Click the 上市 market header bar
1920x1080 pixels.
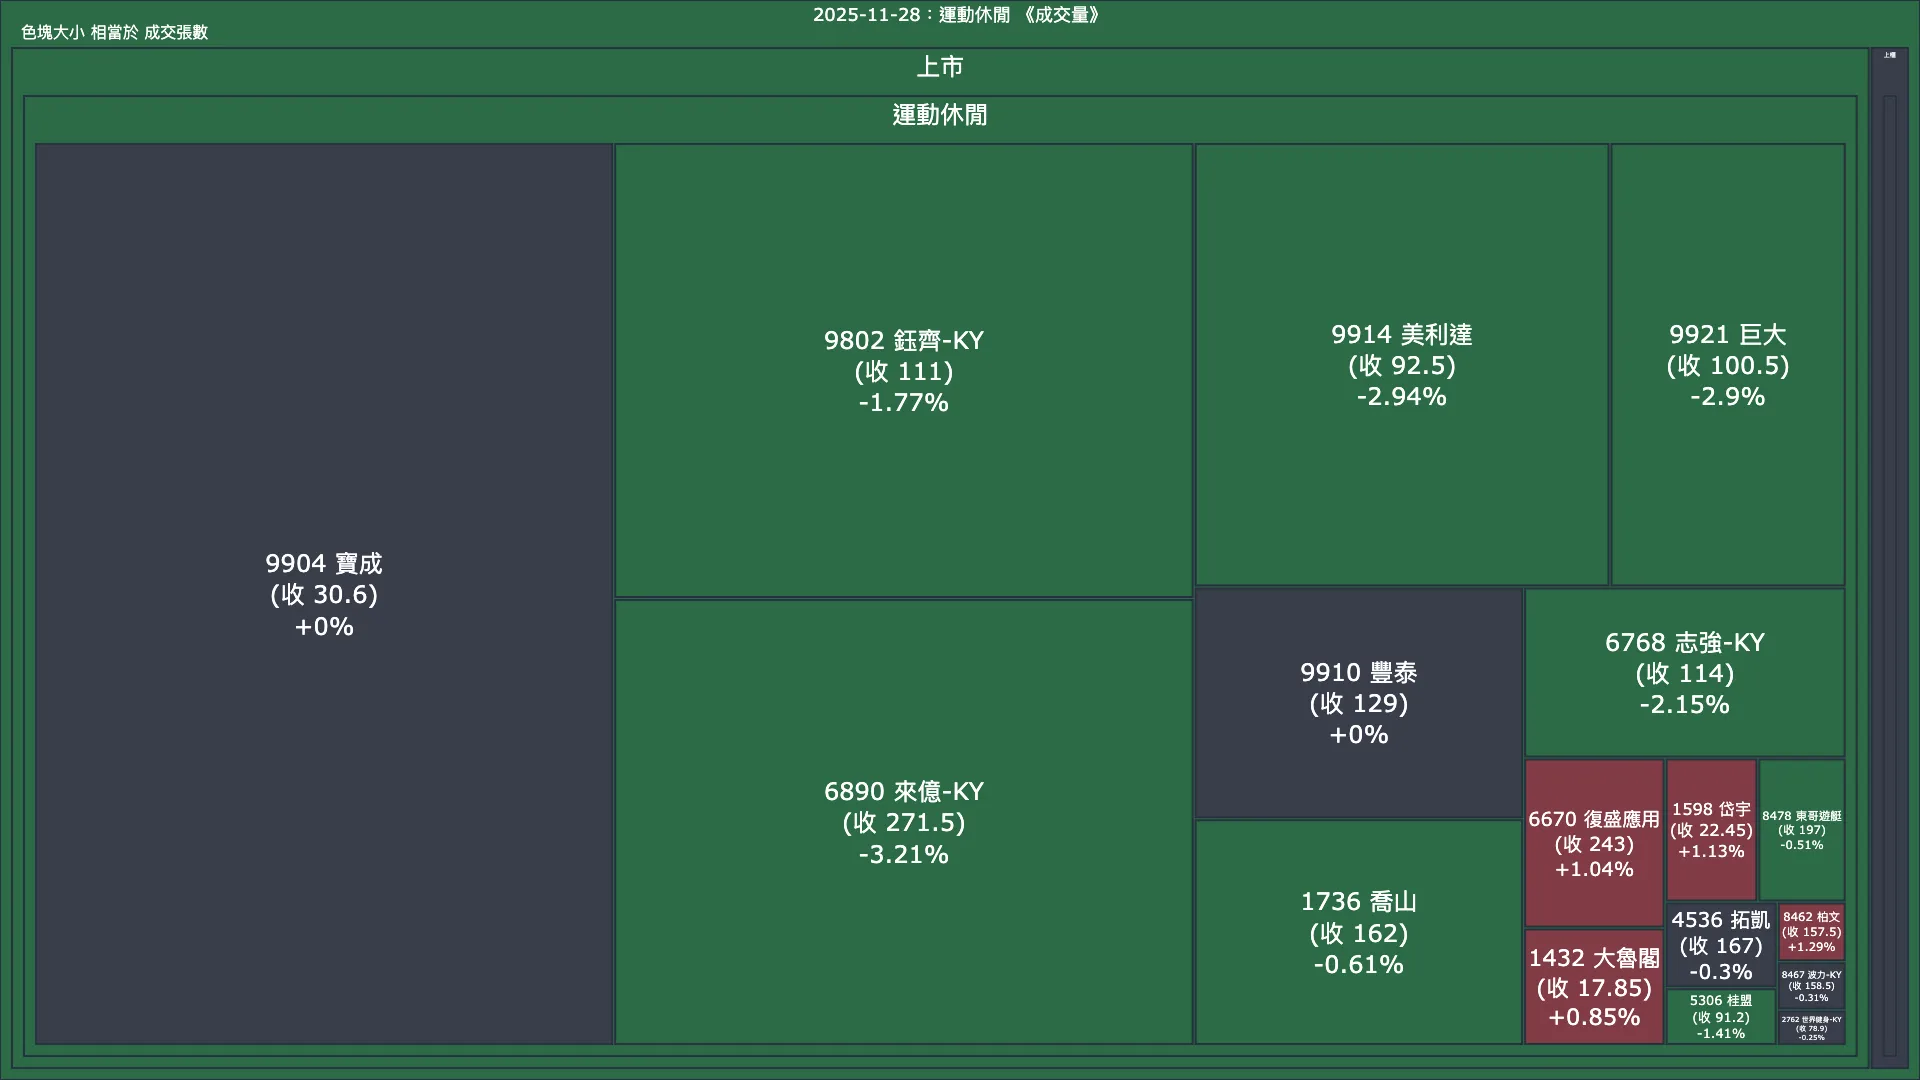coord(939,67)
